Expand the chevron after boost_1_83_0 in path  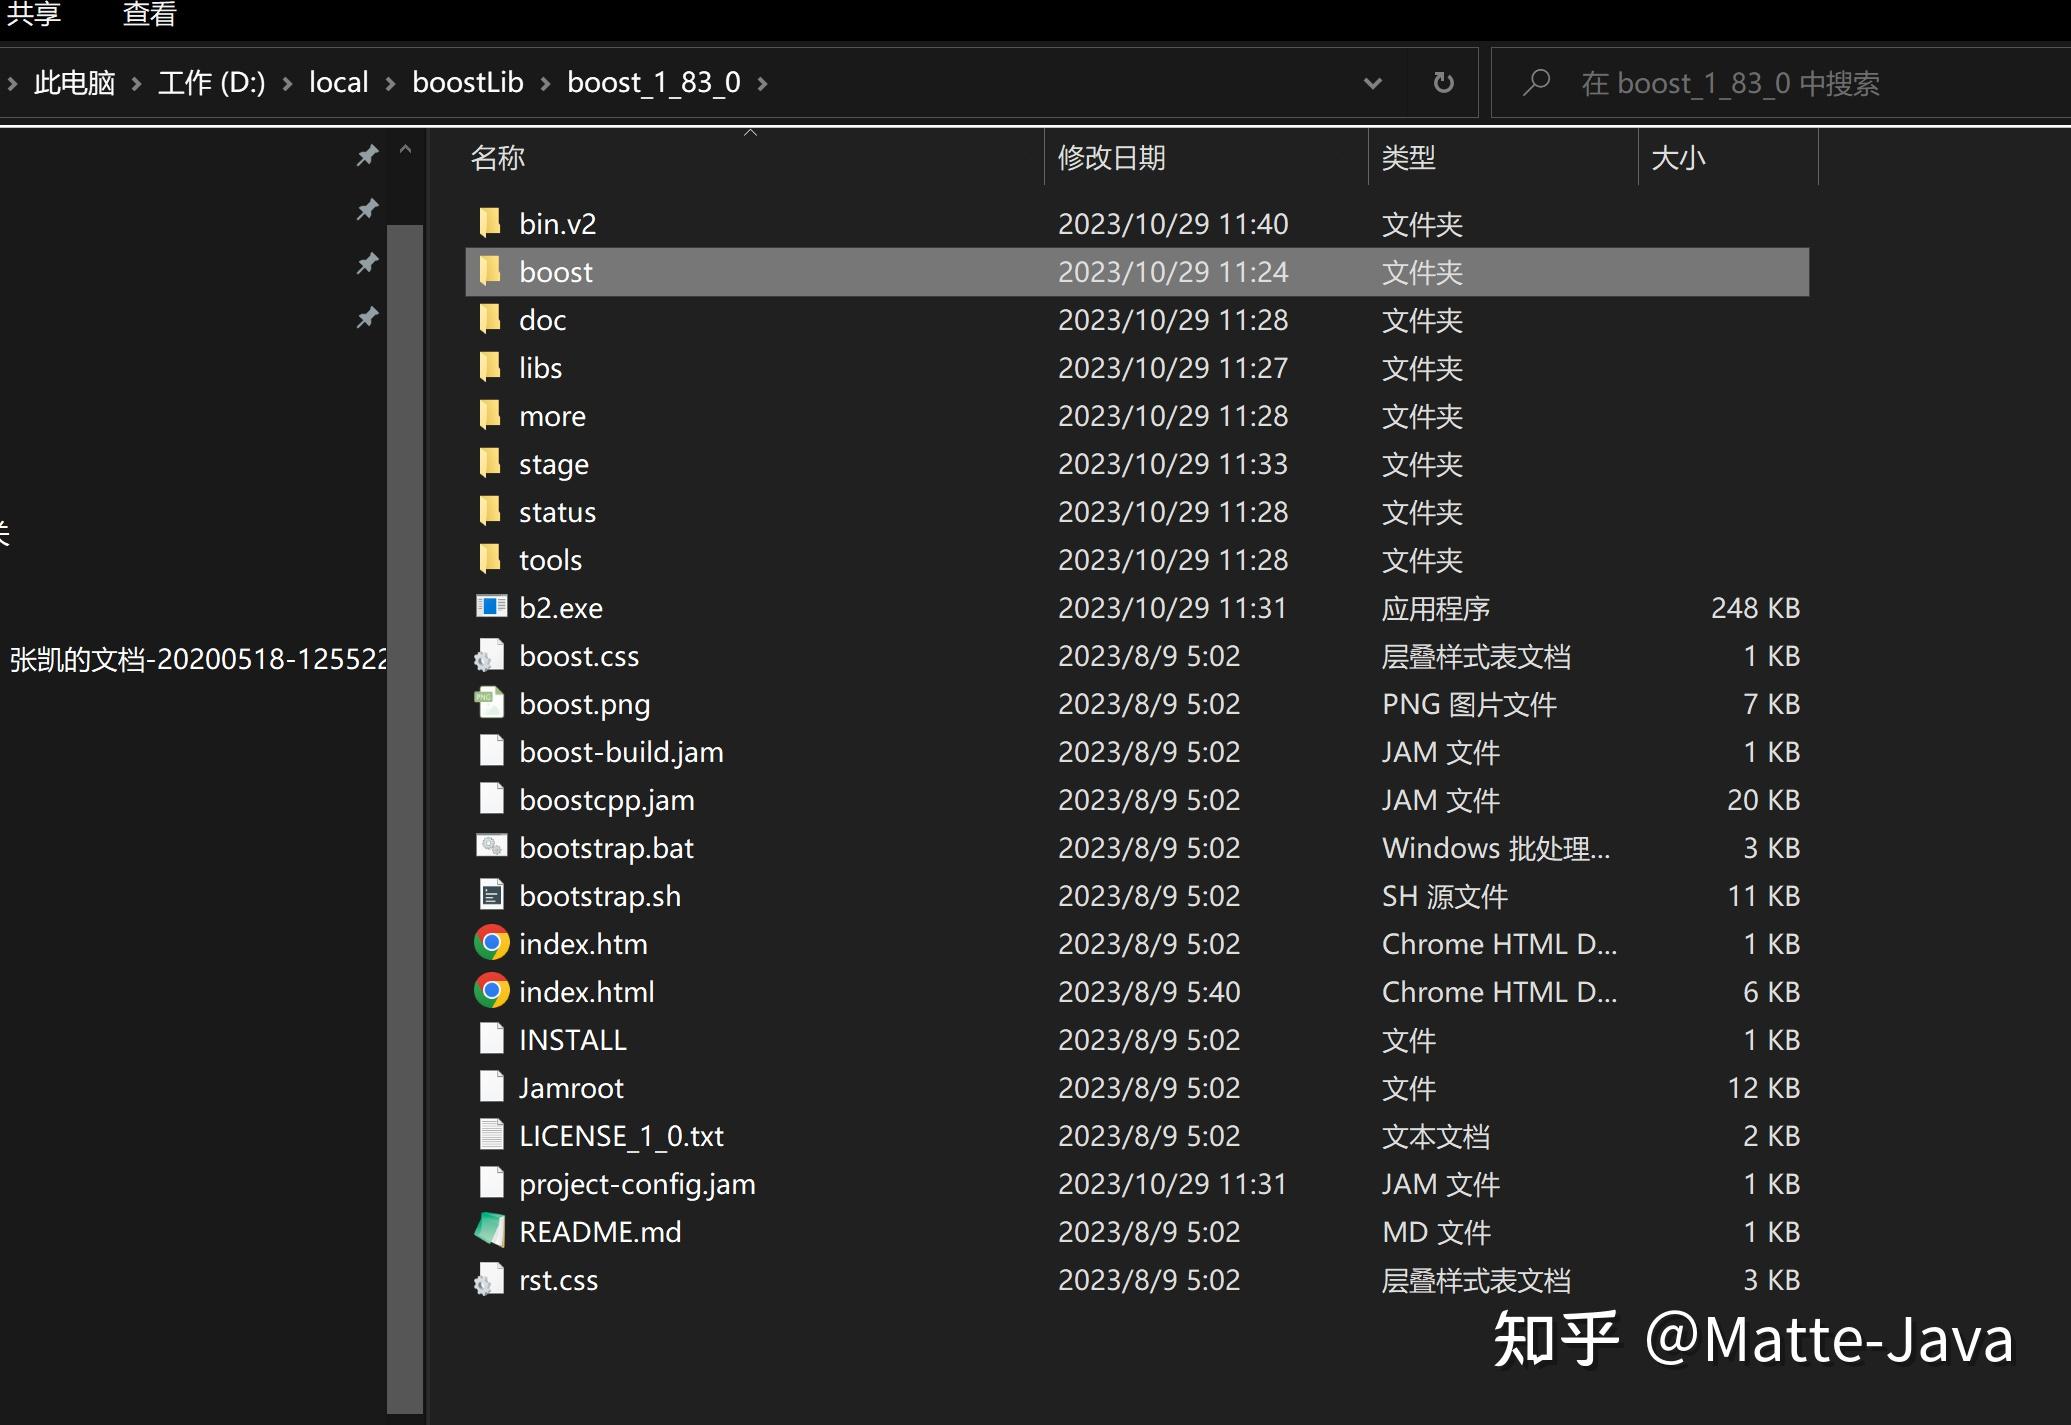[x=763, y=83]
